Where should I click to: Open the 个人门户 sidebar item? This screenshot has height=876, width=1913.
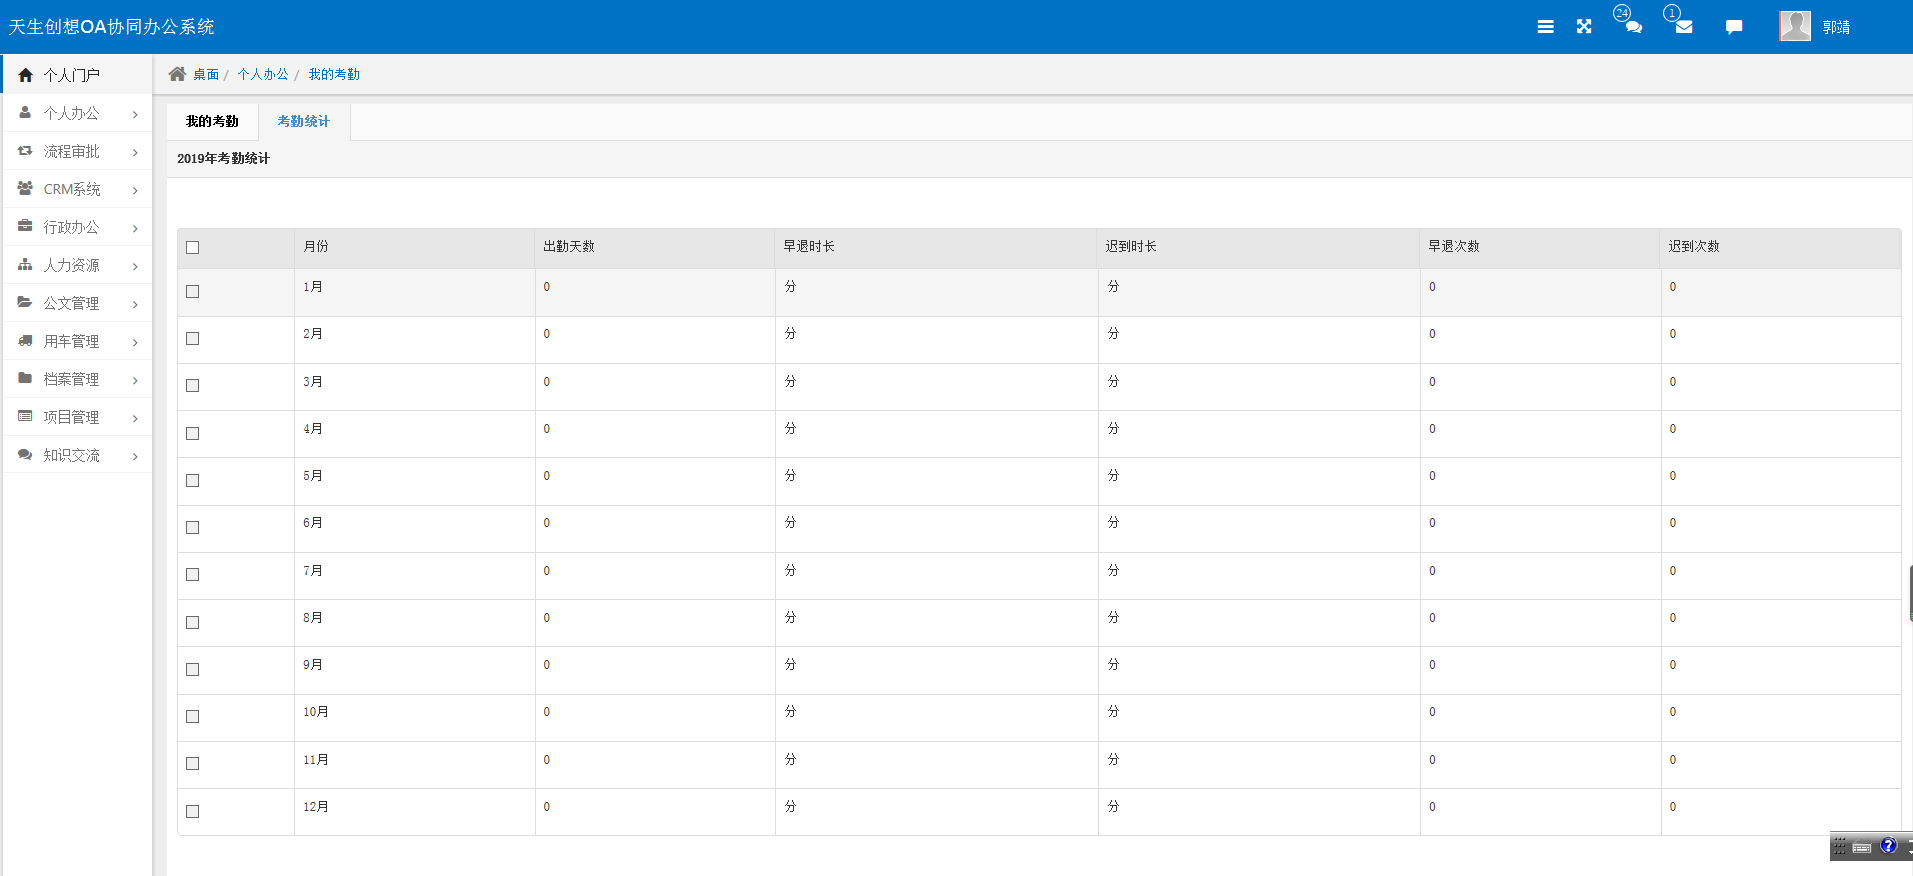pyautogui.click(x=71, y=76)
